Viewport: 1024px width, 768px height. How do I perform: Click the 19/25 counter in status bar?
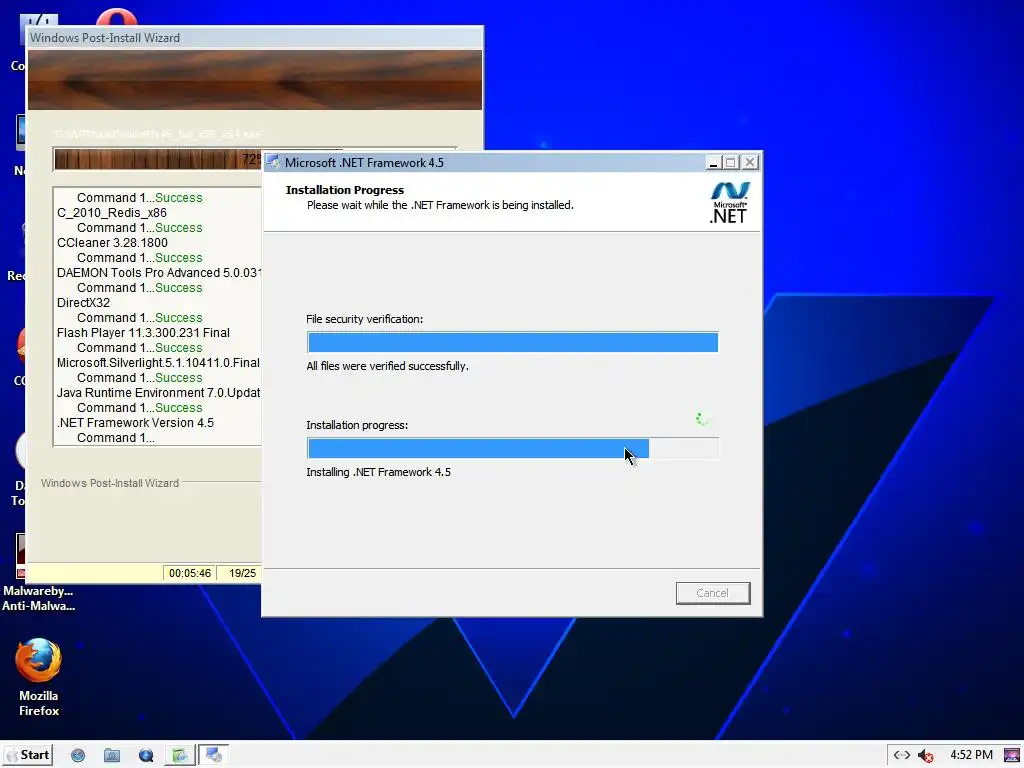[x=242, y=573]
